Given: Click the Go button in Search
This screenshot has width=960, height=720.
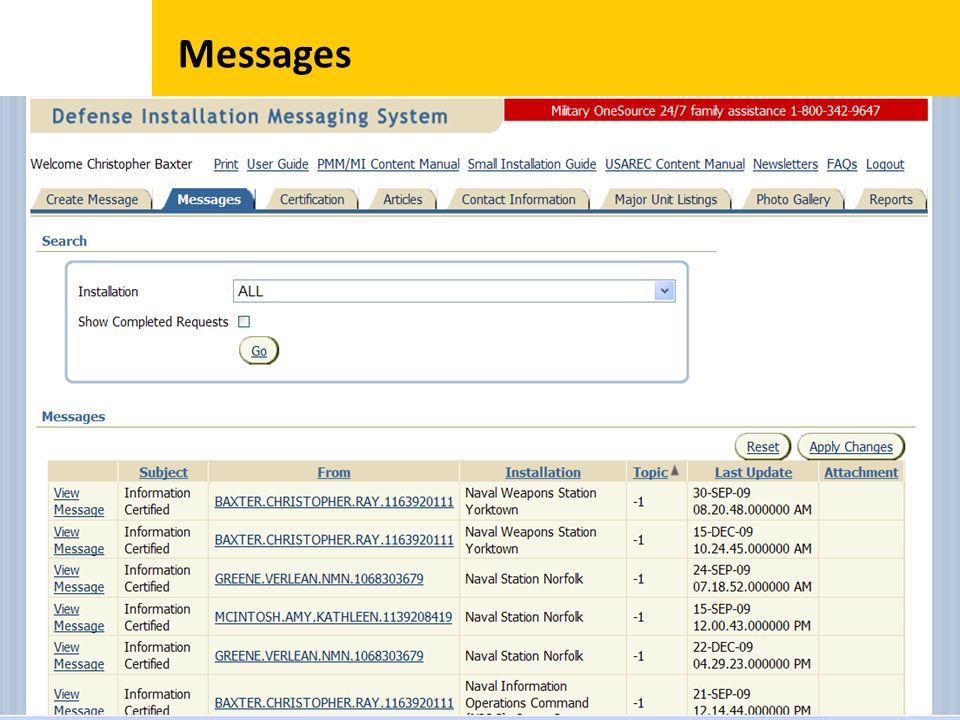Looking at the screenshot, I should coord(259,351).
